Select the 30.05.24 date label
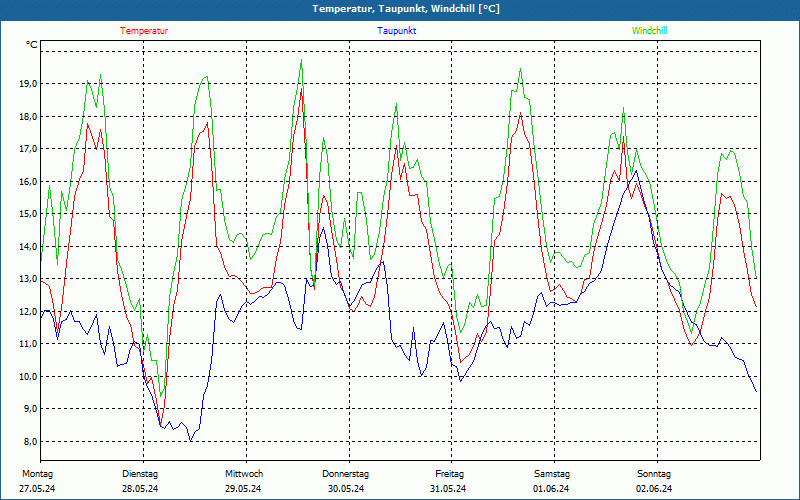This screenshot has height=500, width=800. [346, 489]
